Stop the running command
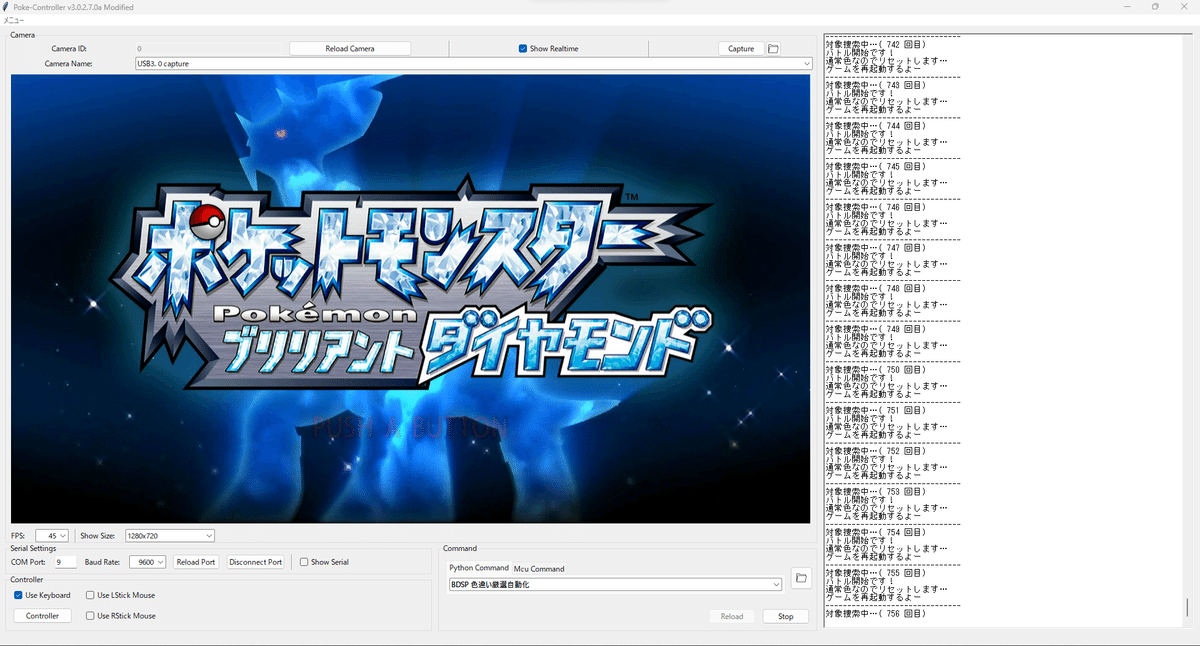1200x646 pixels. click(786, 616)
